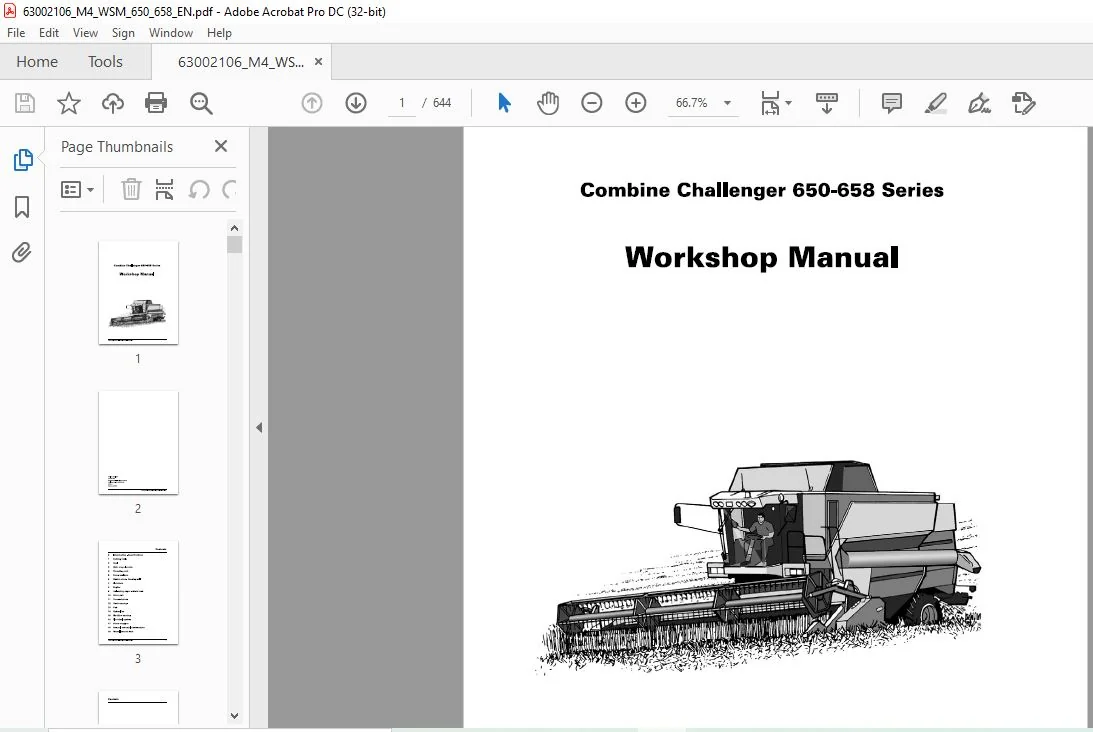The image size is (1093, 732).
Task: Click thumbnails scrollbar down arrow
Action: pyautogui.click(x=234, y=716)
